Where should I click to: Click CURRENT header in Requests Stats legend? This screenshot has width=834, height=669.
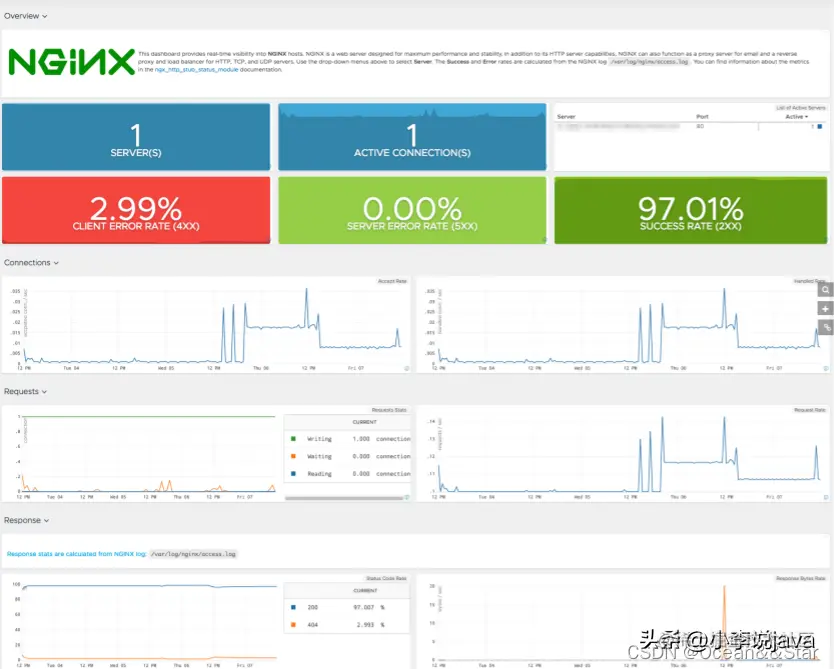click(x=364, y=422)
